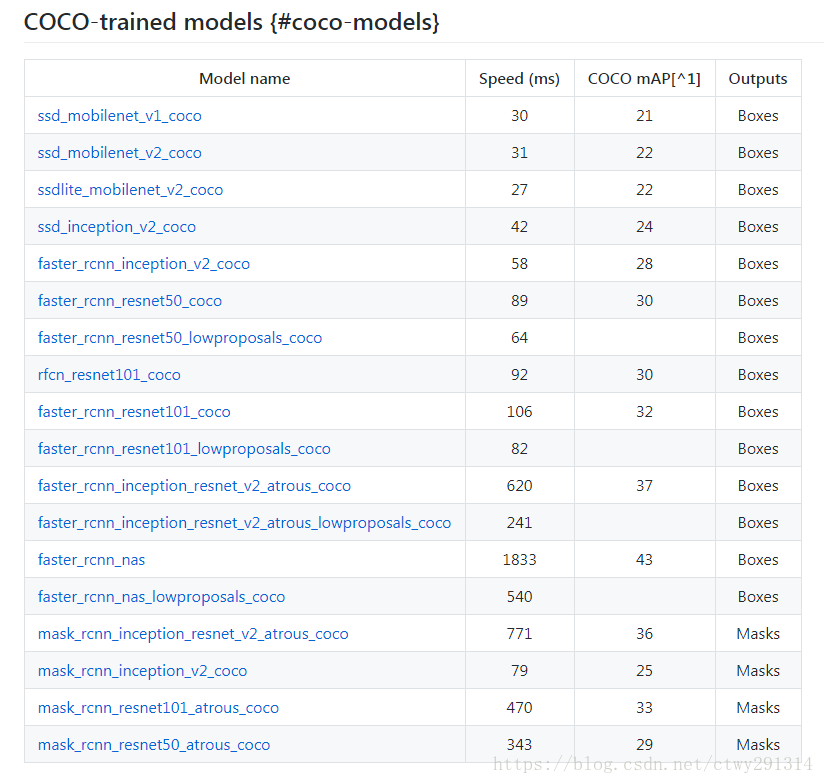Open the mask_rcnn_inception_v2_coco link

[x=142, y=672]
